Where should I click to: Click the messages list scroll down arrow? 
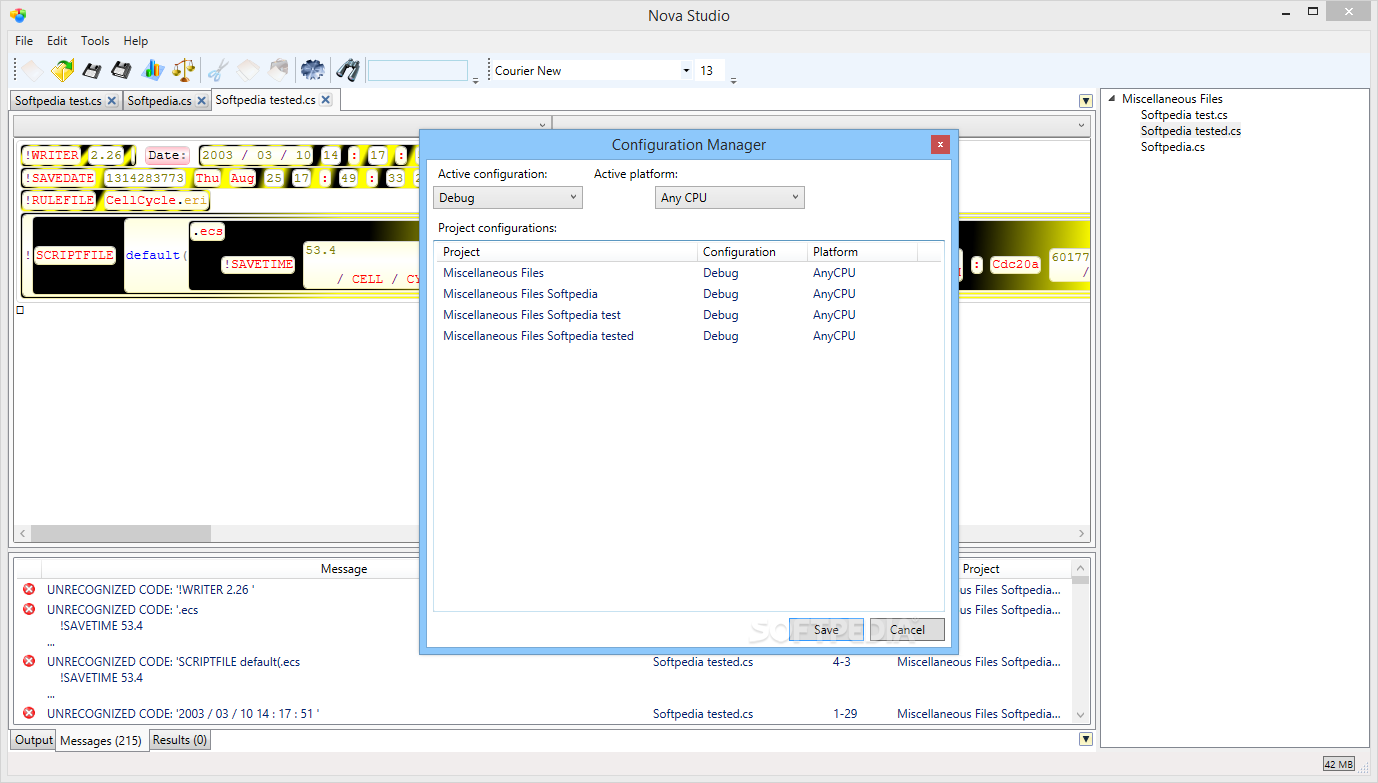pos(1080,715)
